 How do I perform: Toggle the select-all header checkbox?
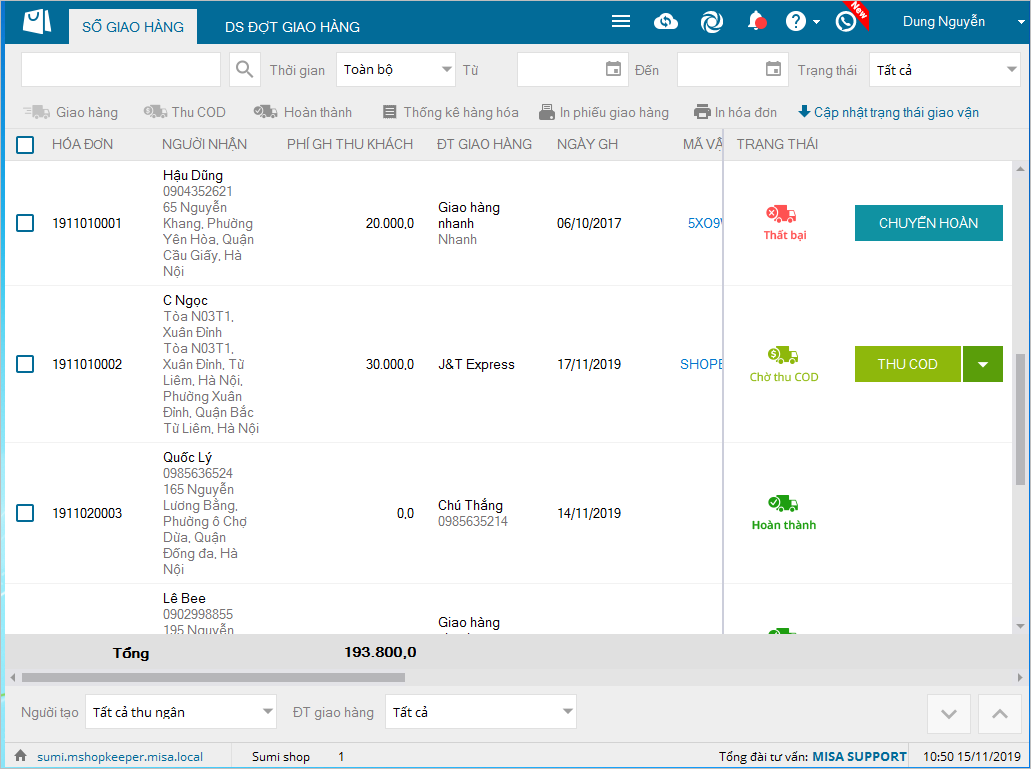[x=25, y=145]
